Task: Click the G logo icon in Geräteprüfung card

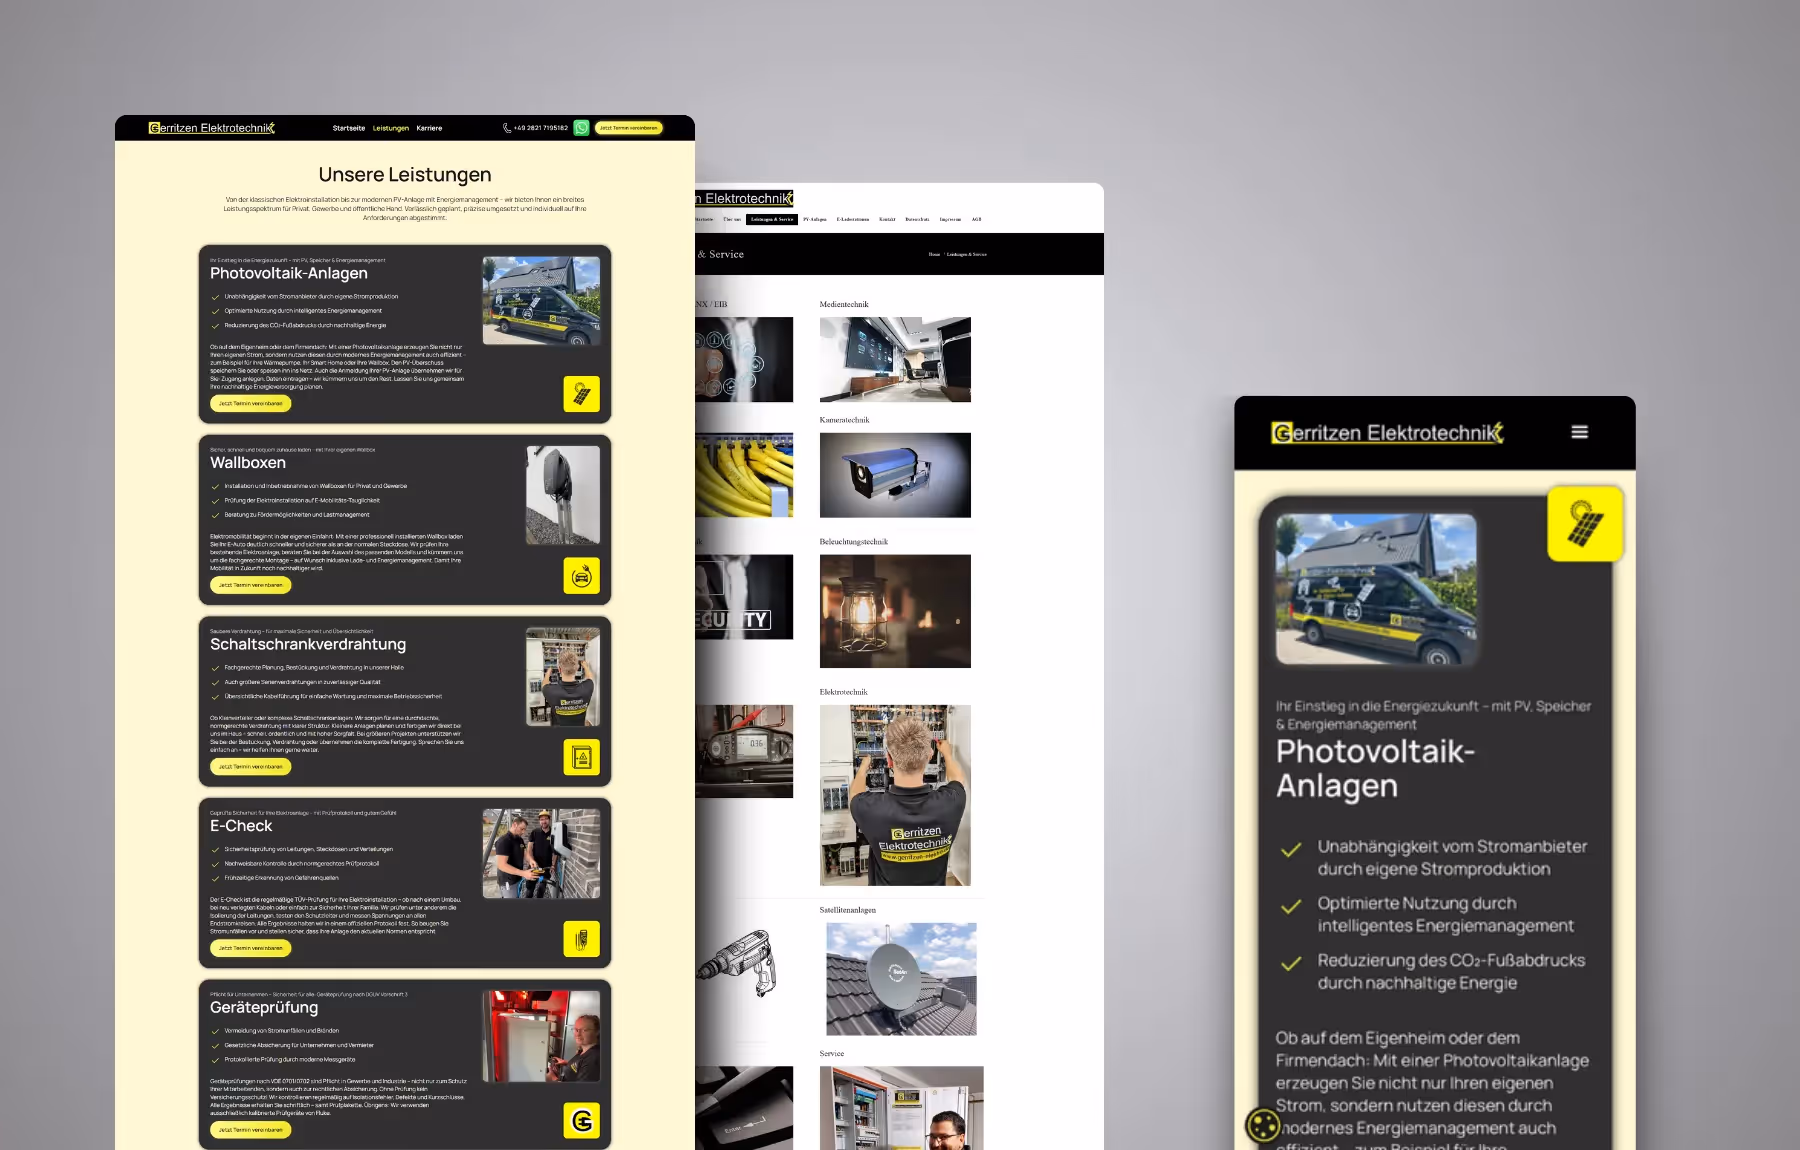Action: point(581,1121)
